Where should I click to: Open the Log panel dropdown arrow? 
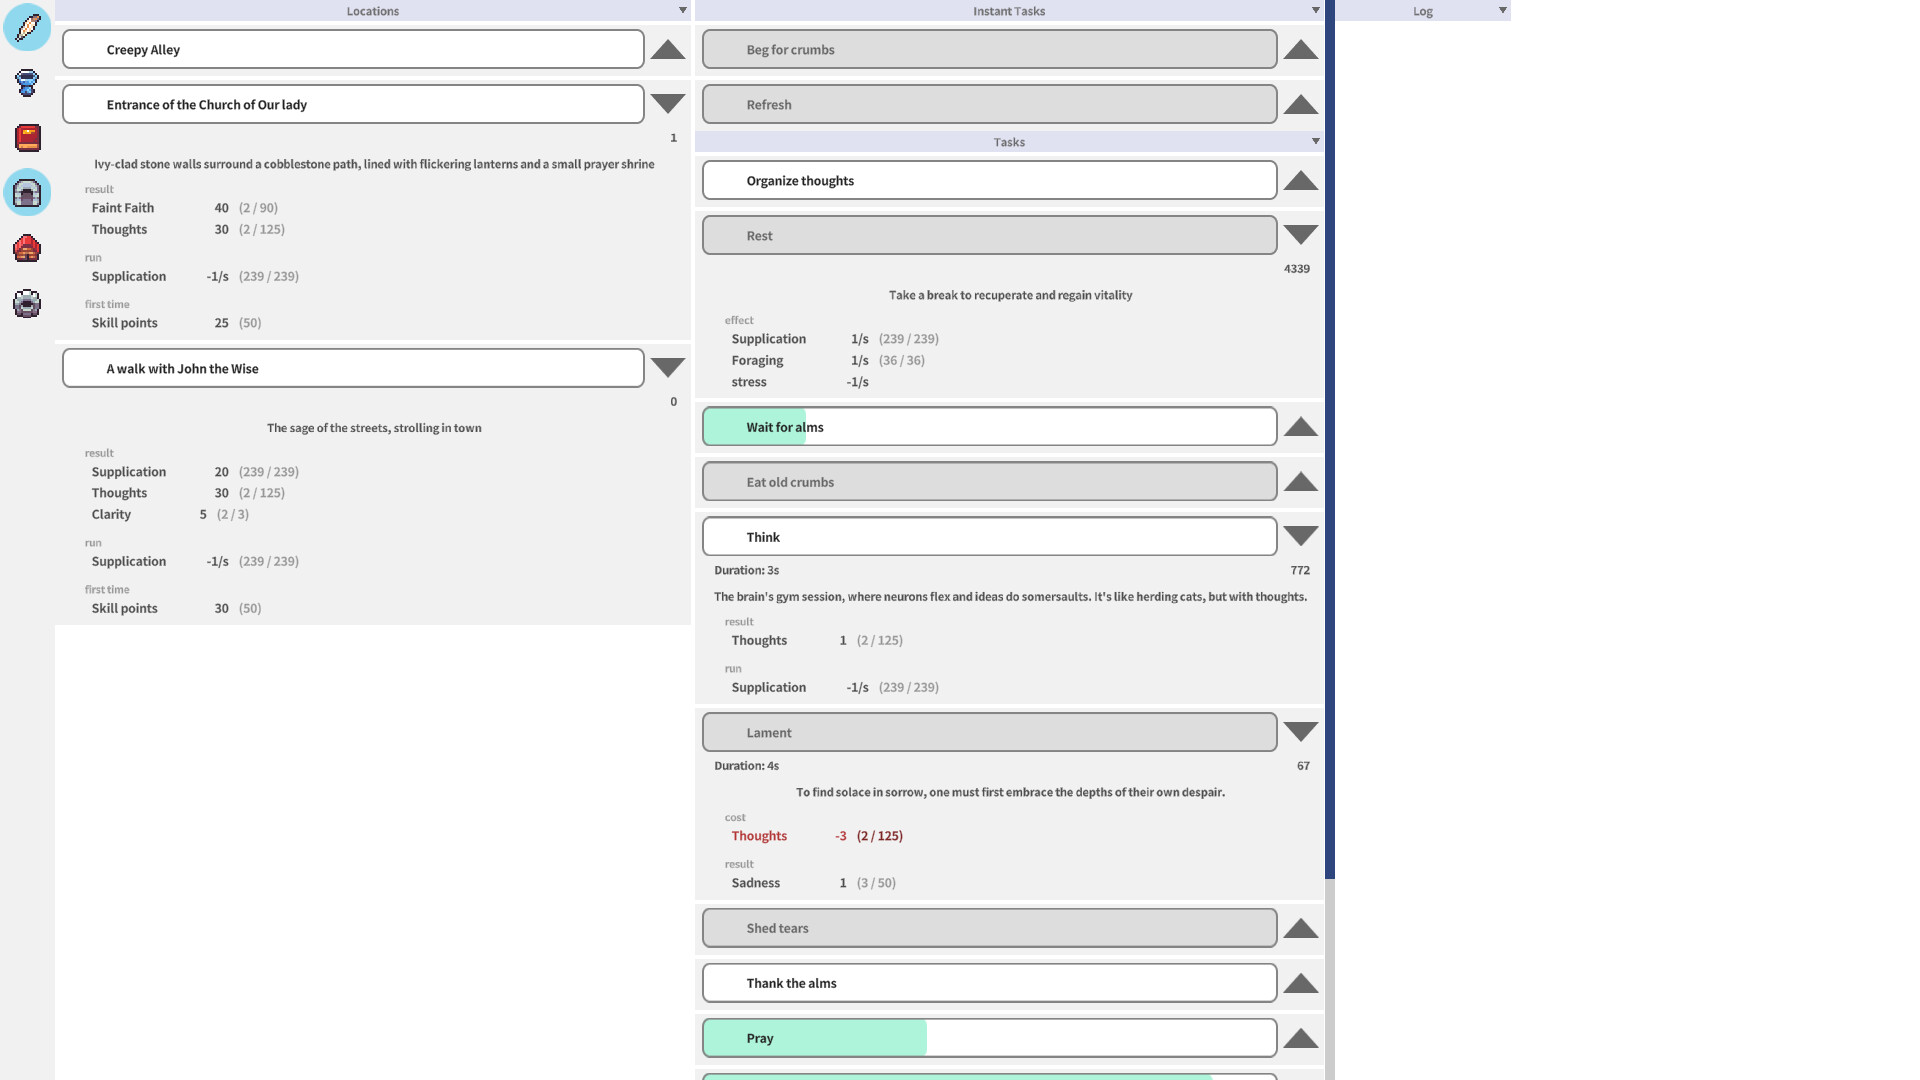point(1502,10)
